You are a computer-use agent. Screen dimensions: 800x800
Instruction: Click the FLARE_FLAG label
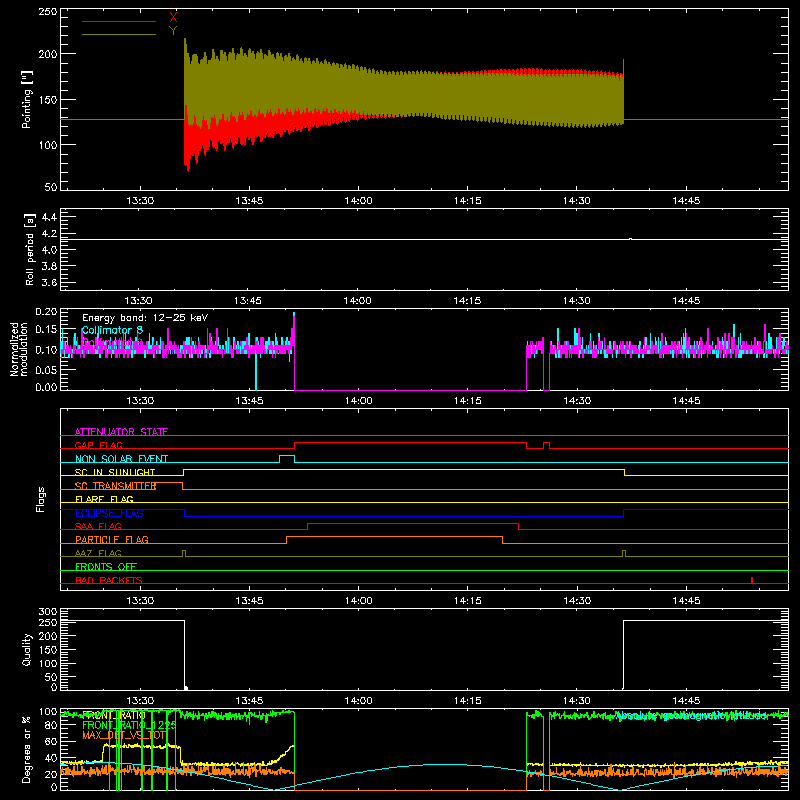click(104, 499)
